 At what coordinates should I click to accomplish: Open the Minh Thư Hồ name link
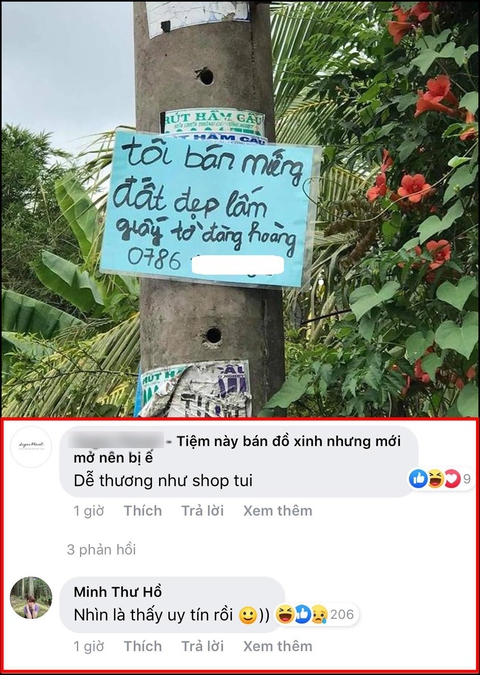118,592
